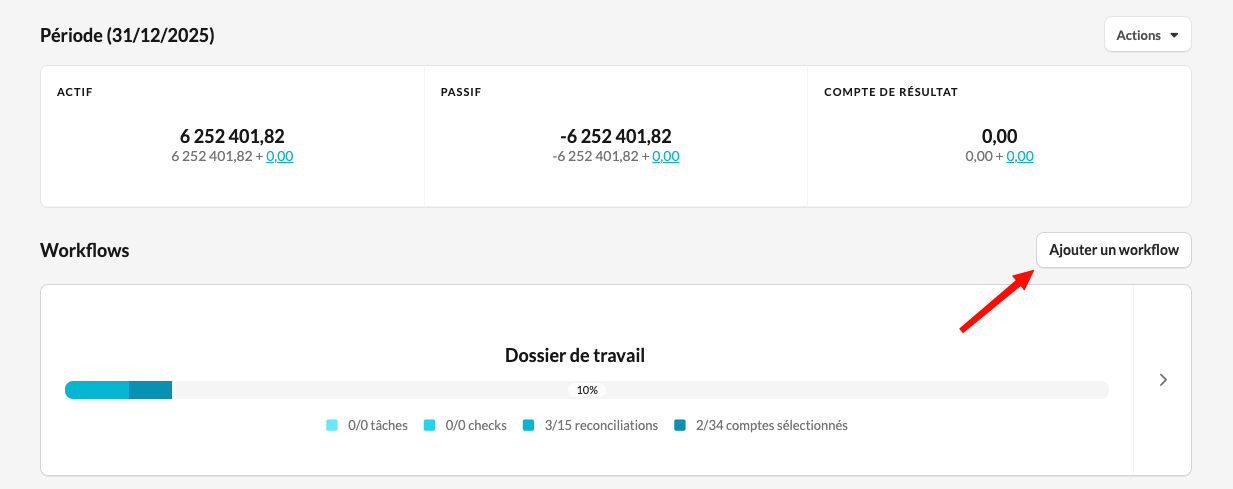This screenshot has width=1233, height=489.
Task: Click the Période (31/12/2025) heading
Action: [127, 35]
